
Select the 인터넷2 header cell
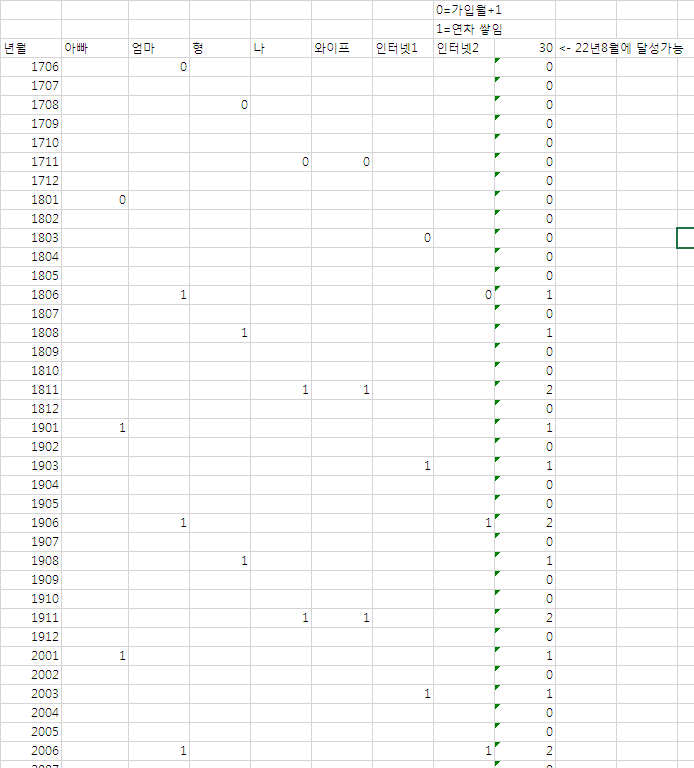pos(463,48)
